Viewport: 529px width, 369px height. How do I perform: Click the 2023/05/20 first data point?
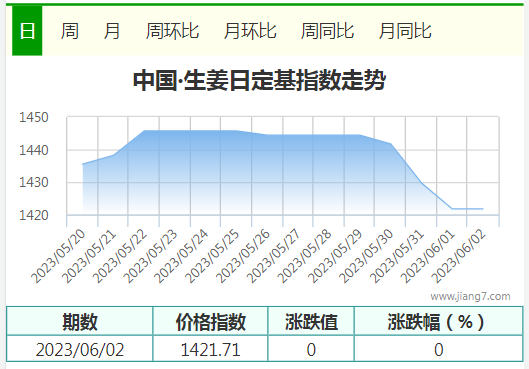coord(83,164)
